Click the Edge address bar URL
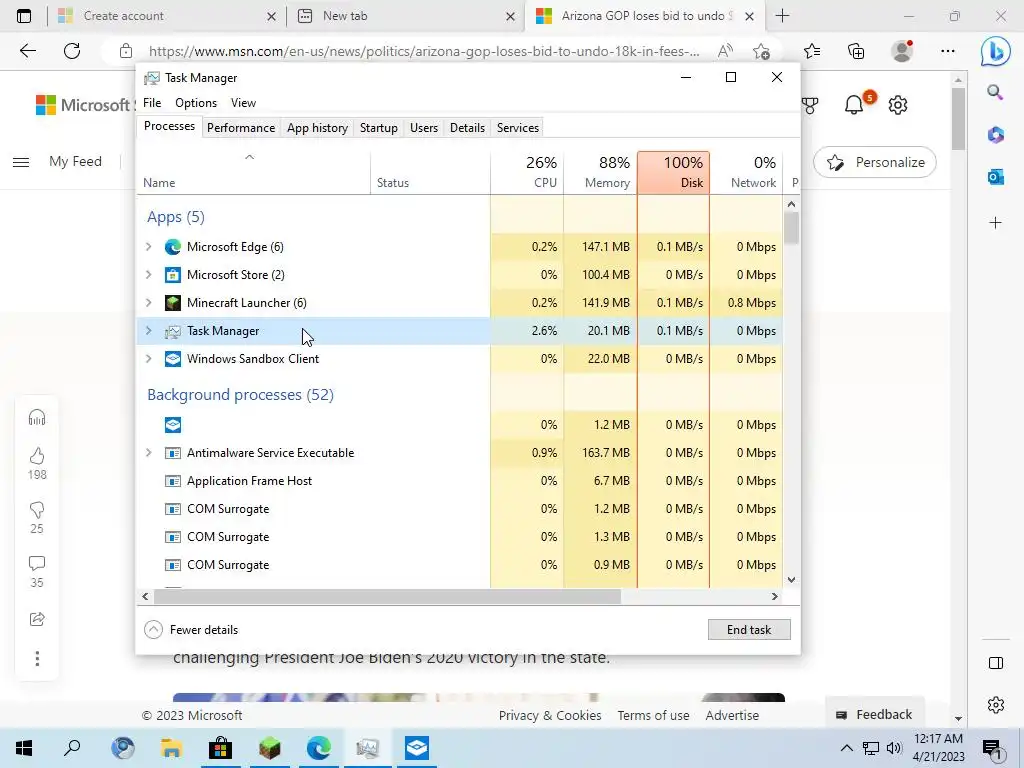1024x768 pixels. pyautogui.click(x=424, y=51)
